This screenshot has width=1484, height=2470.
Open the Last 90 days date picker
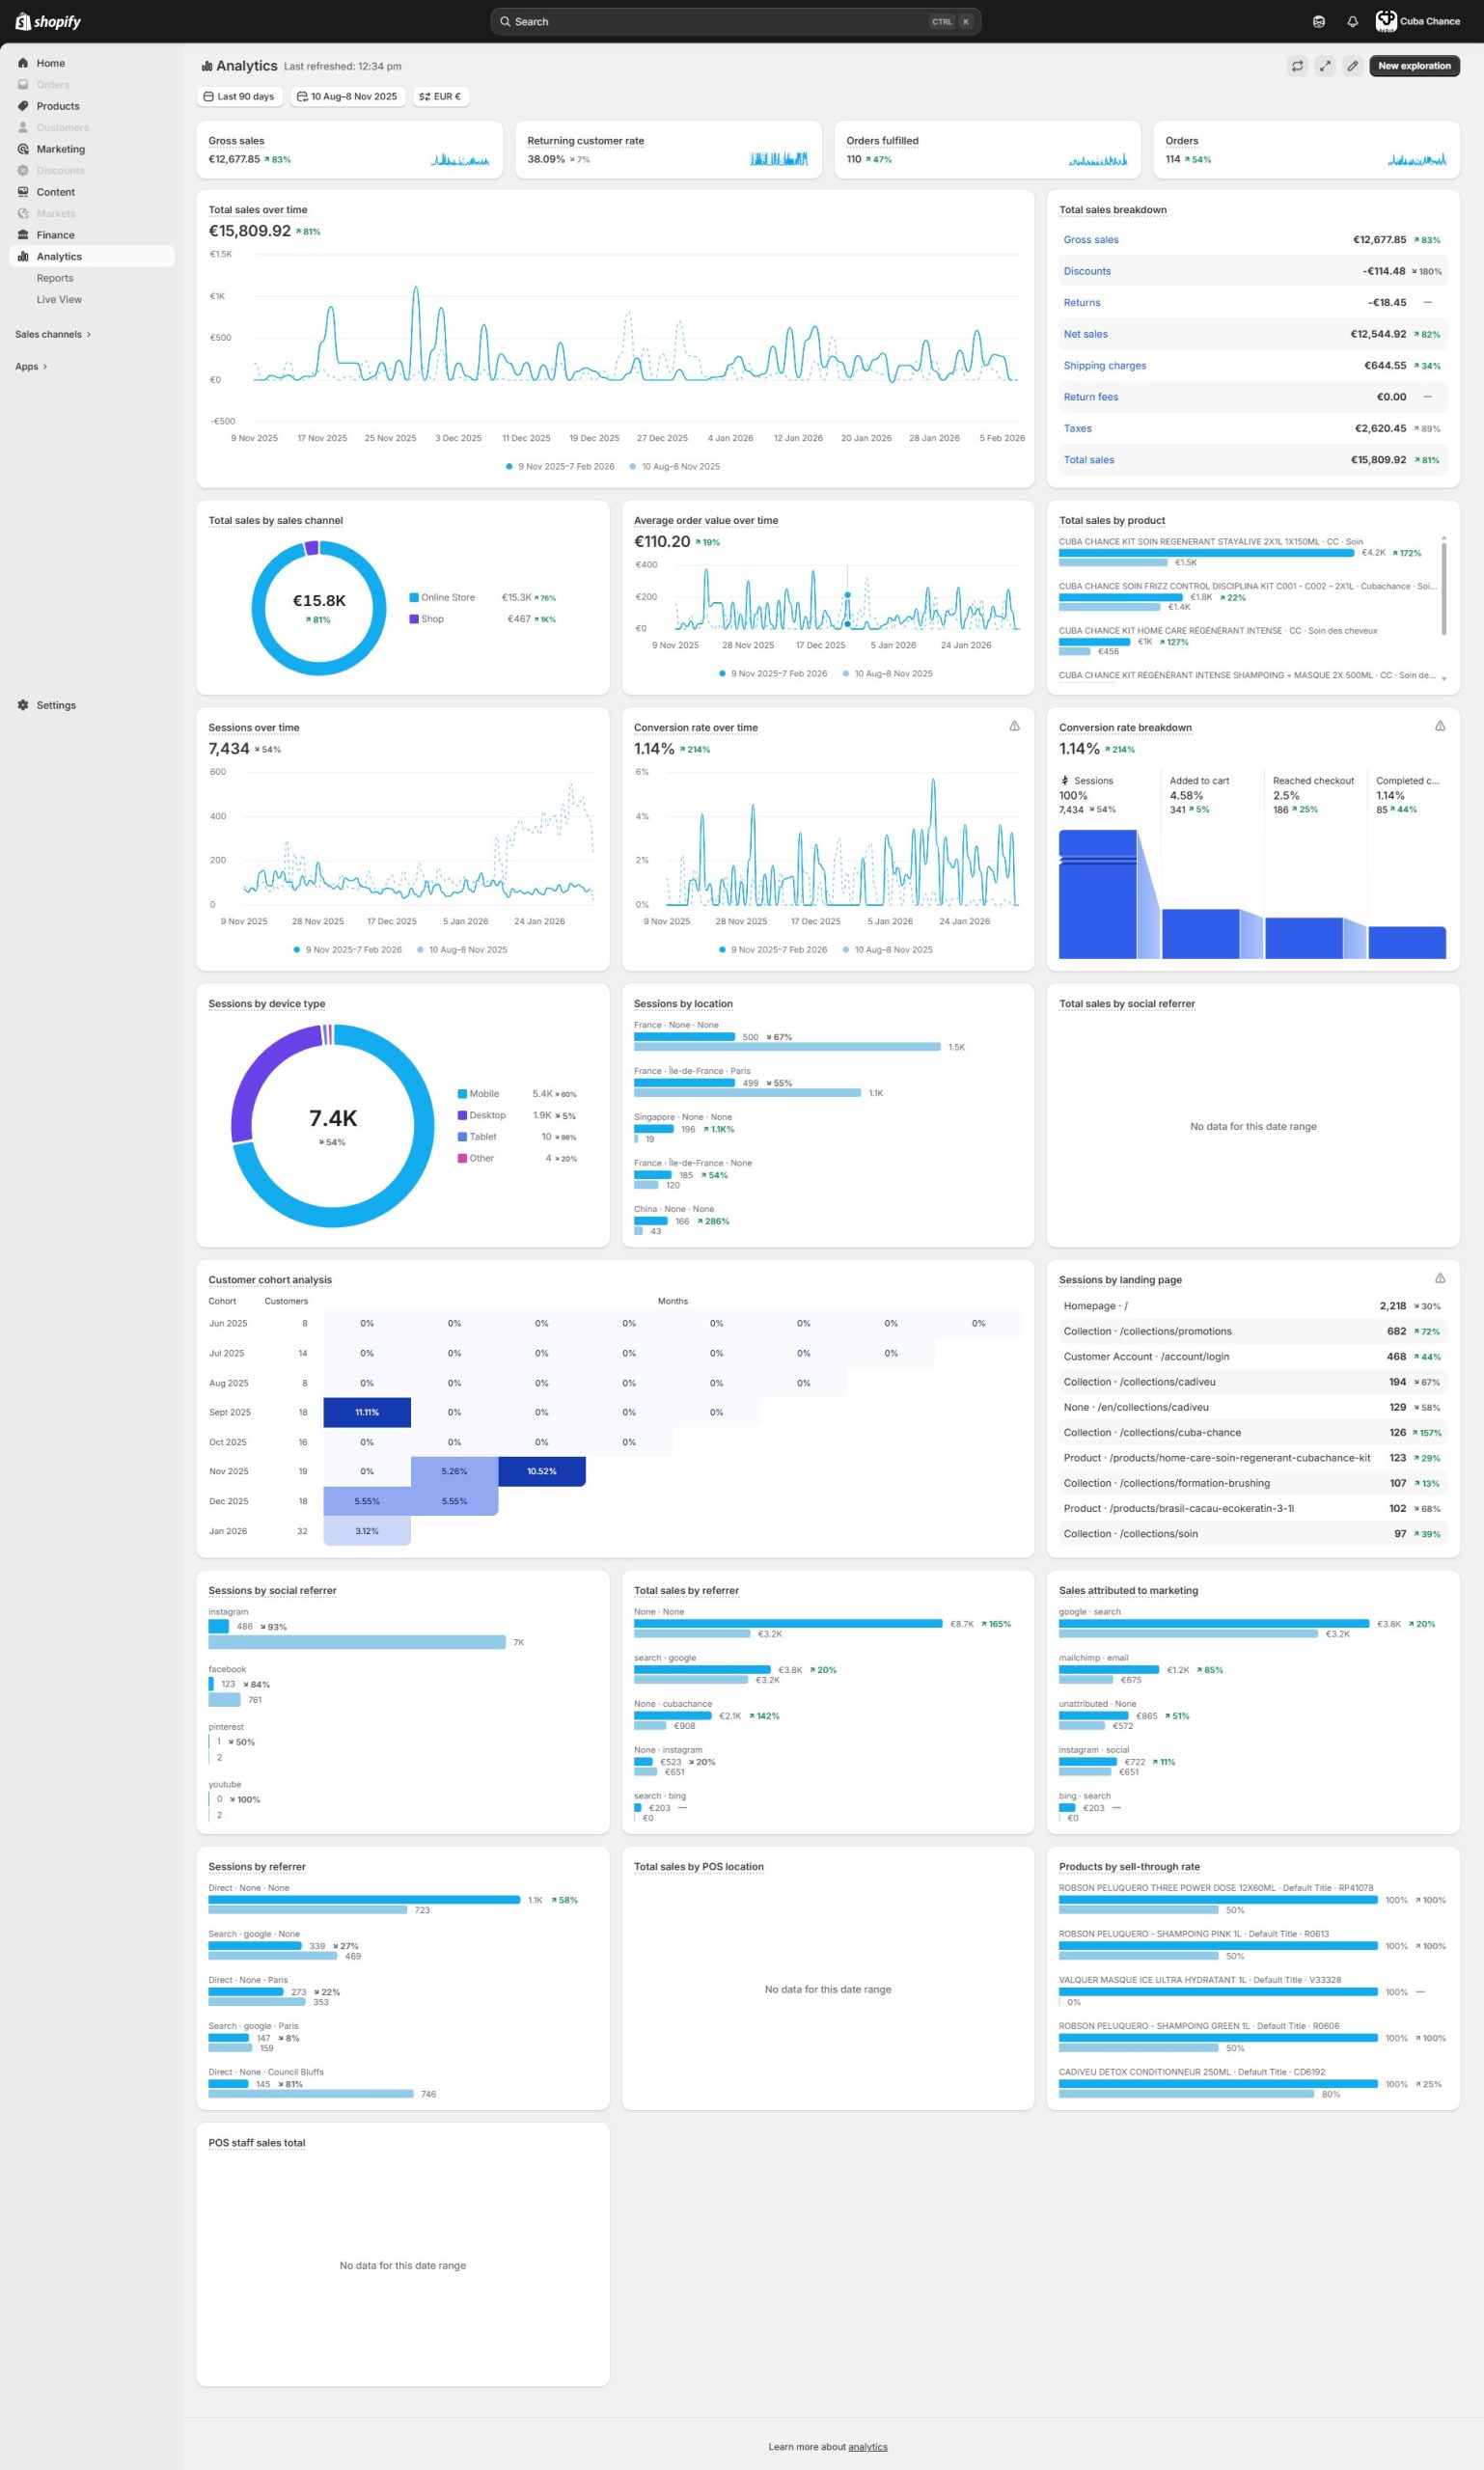239,97
